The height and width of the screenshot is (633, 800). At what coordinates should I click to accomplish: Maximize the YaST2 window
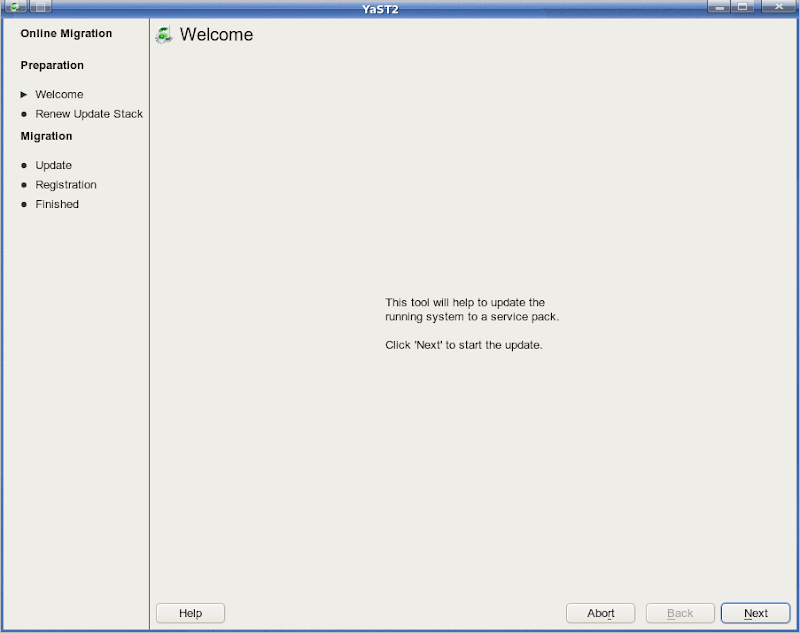coord(742,6)
